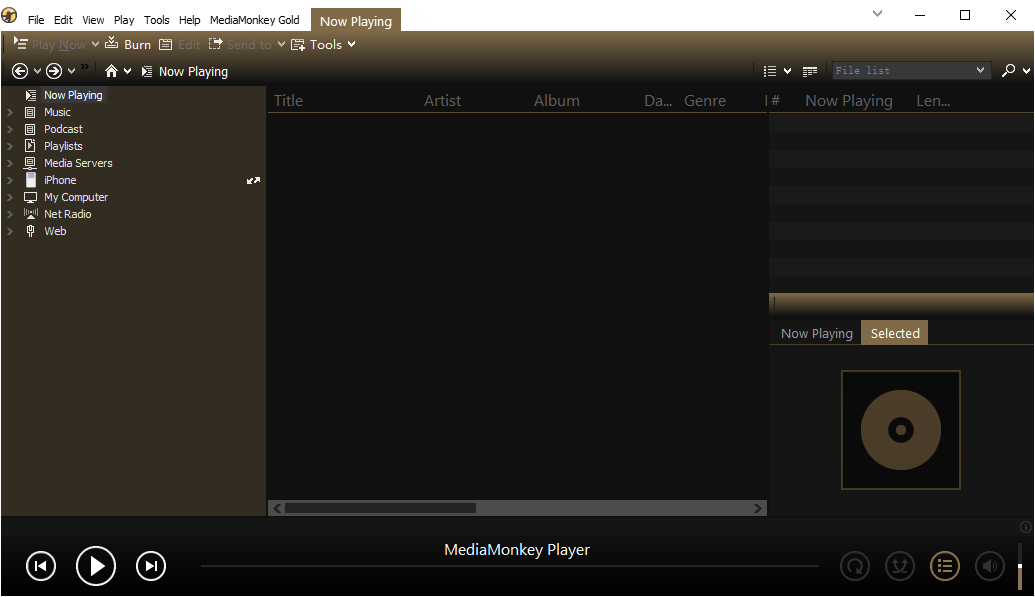Skip to the next track
1035x597 pixels.
point(151,566)
